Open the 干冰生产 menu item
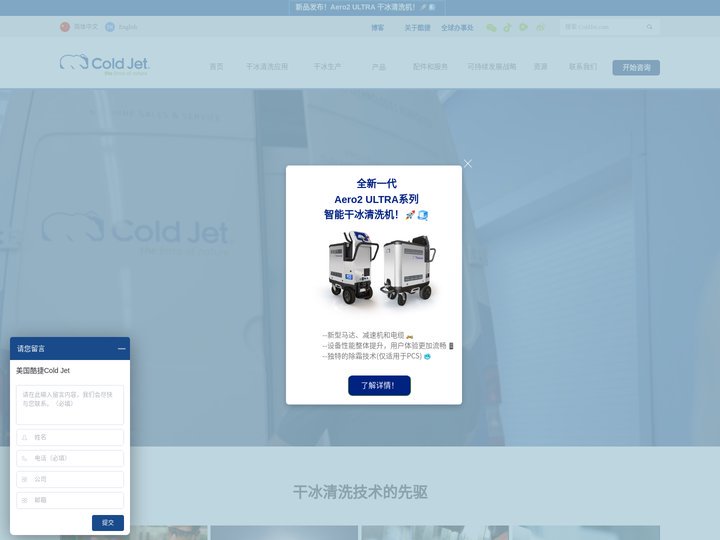The height and width of the screenshot is (540, 720). pos(327,67)
